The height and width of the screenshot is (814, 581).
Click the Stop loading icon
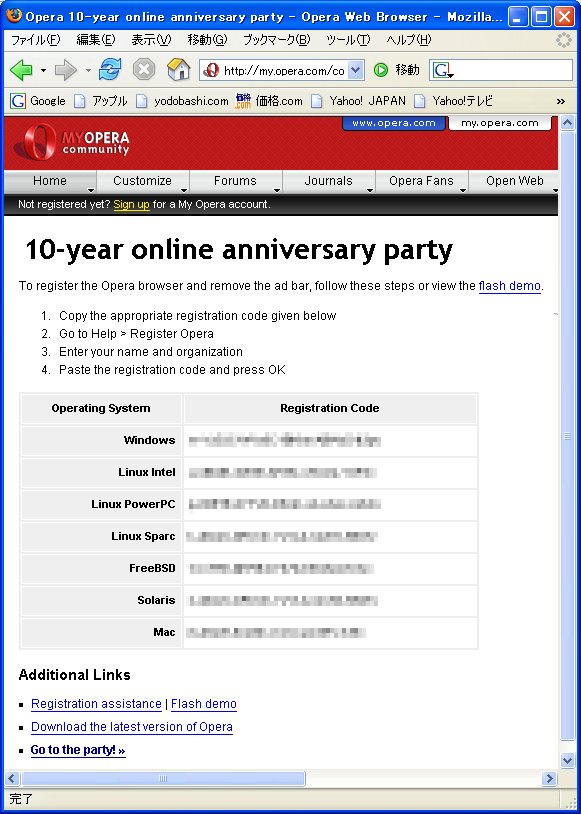point(144,70)
